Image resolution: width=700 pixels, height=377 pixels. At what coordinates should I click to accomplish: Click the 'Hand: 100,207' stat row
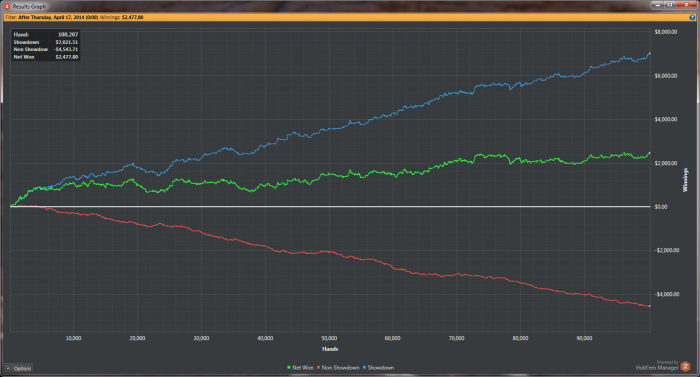[46, 34]
